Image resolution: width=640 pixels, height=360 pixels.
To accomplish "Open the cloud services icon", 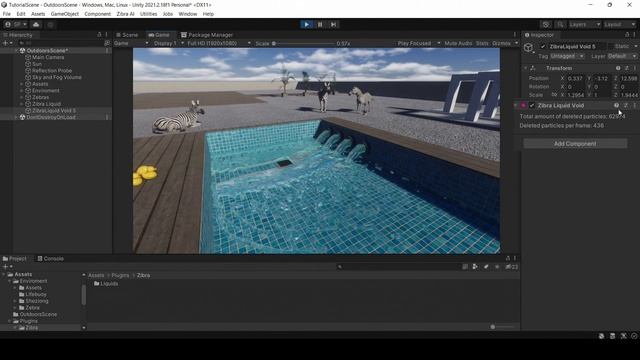I will [36, 24].
